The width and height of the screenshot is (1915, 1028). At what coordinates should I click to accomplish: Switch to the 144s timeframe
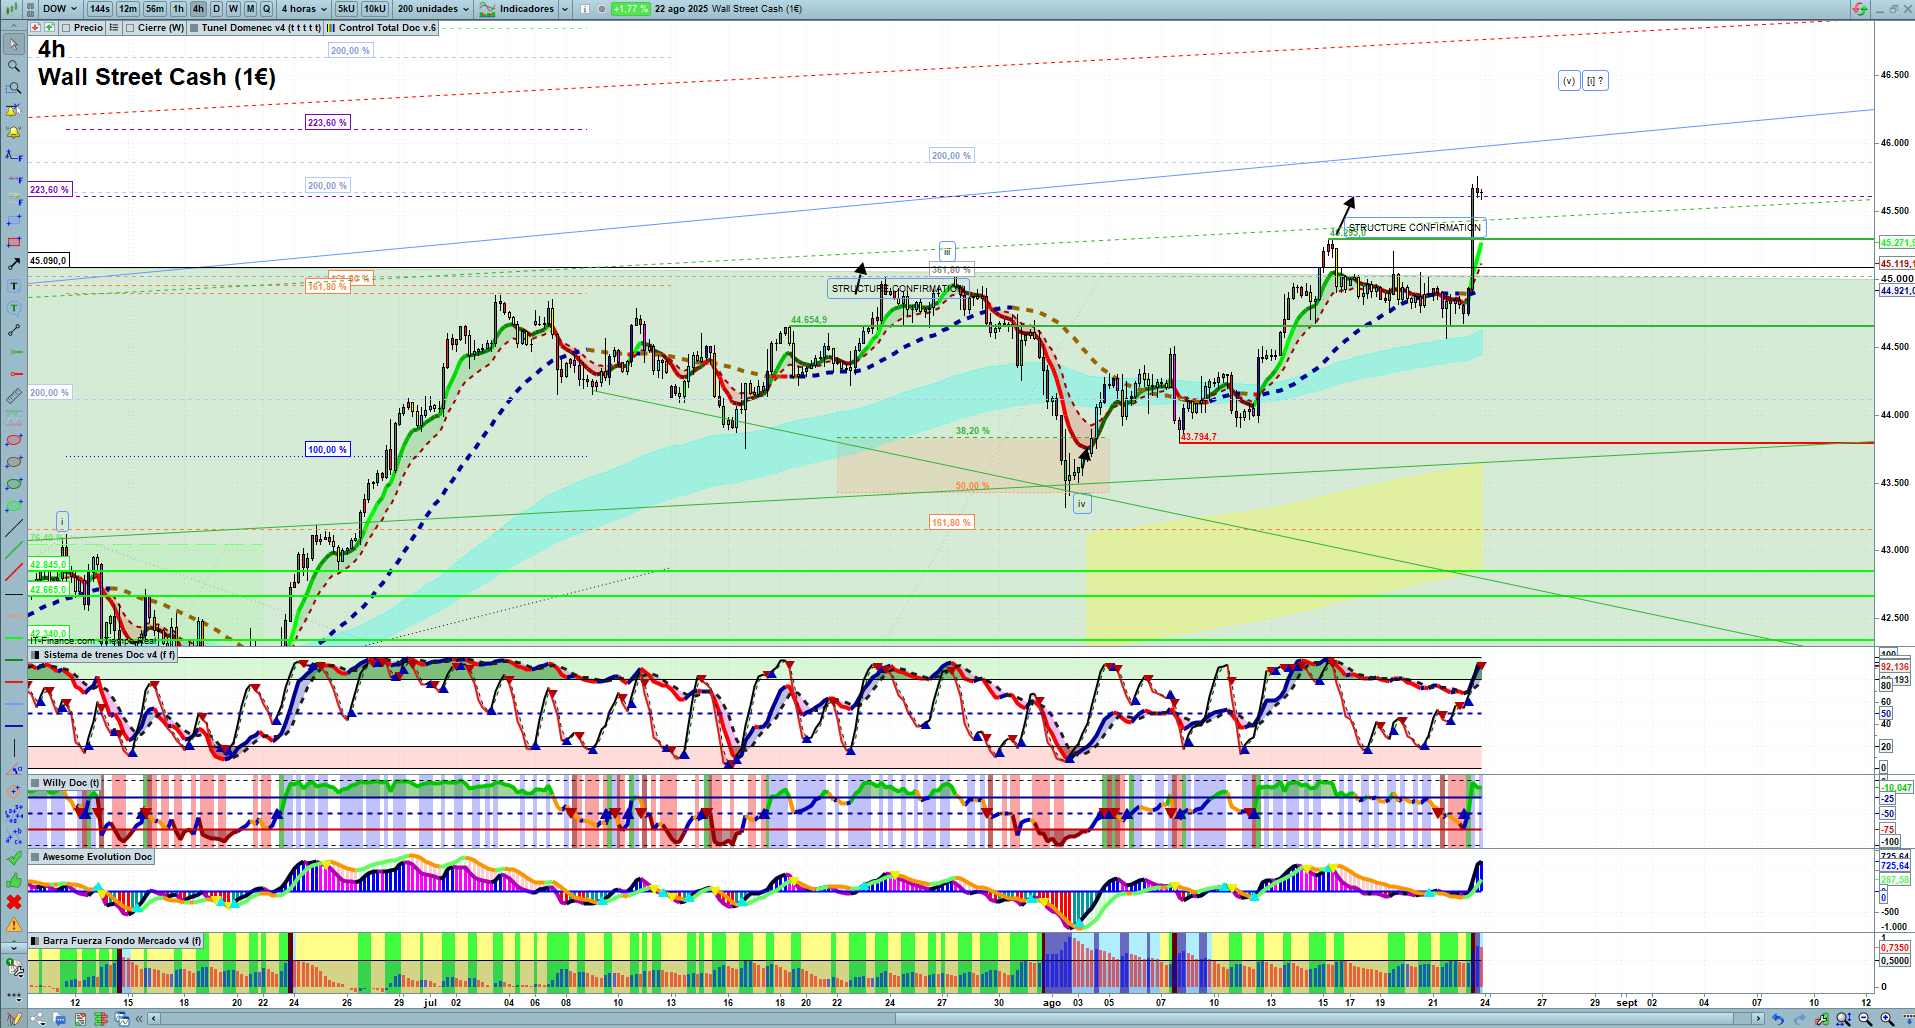pos(99,9)
